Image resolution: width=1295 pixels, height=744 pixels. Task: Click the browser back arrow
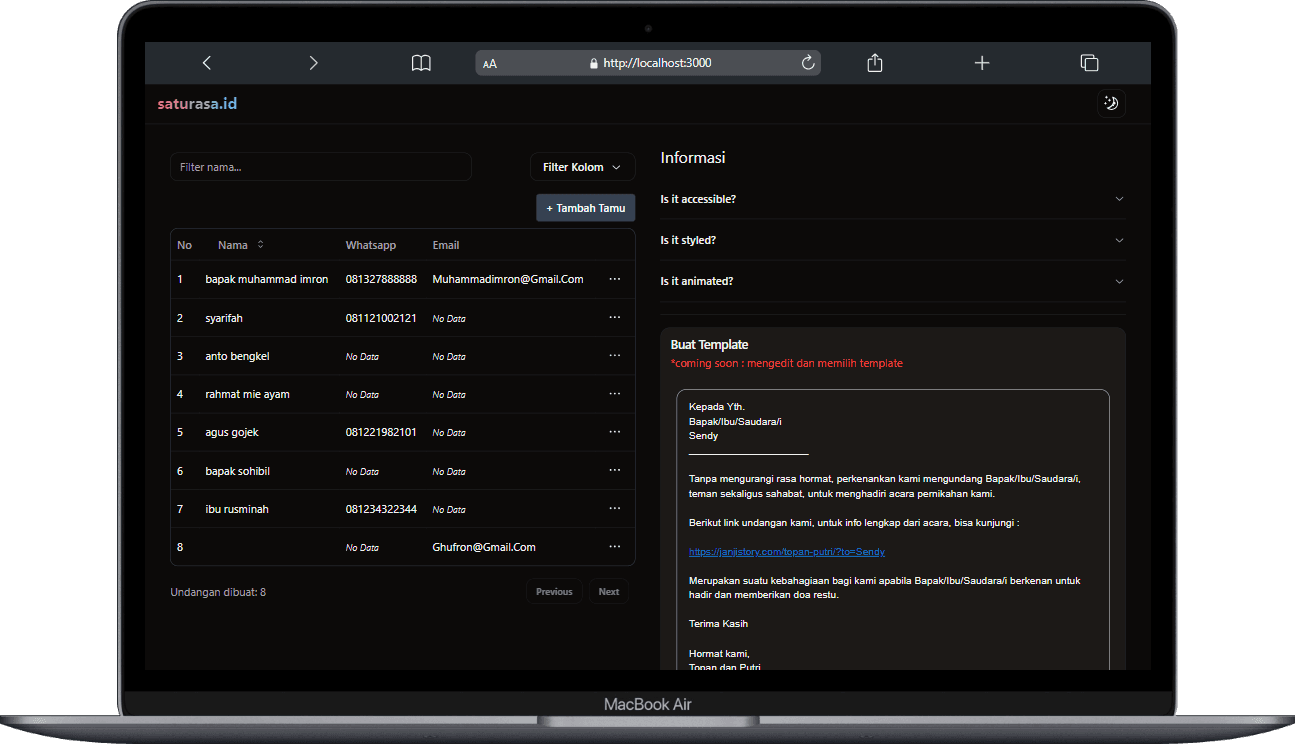point(207,63)
